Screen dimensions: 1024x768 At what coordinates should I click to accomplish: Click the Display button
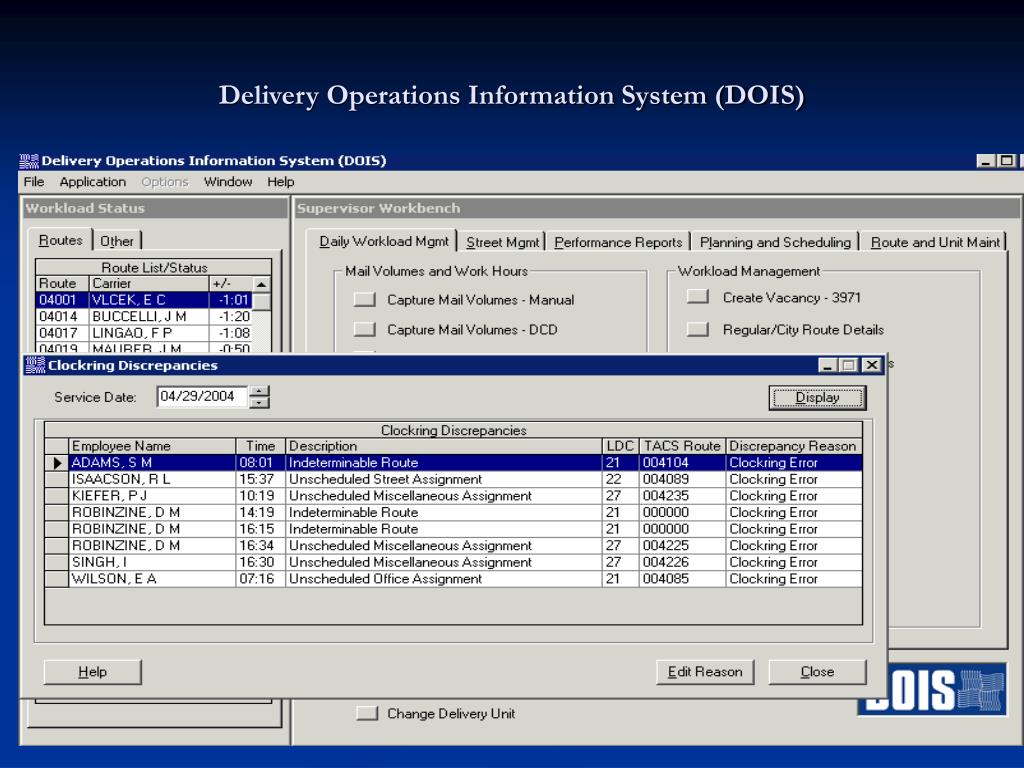(x=817, y=398)
